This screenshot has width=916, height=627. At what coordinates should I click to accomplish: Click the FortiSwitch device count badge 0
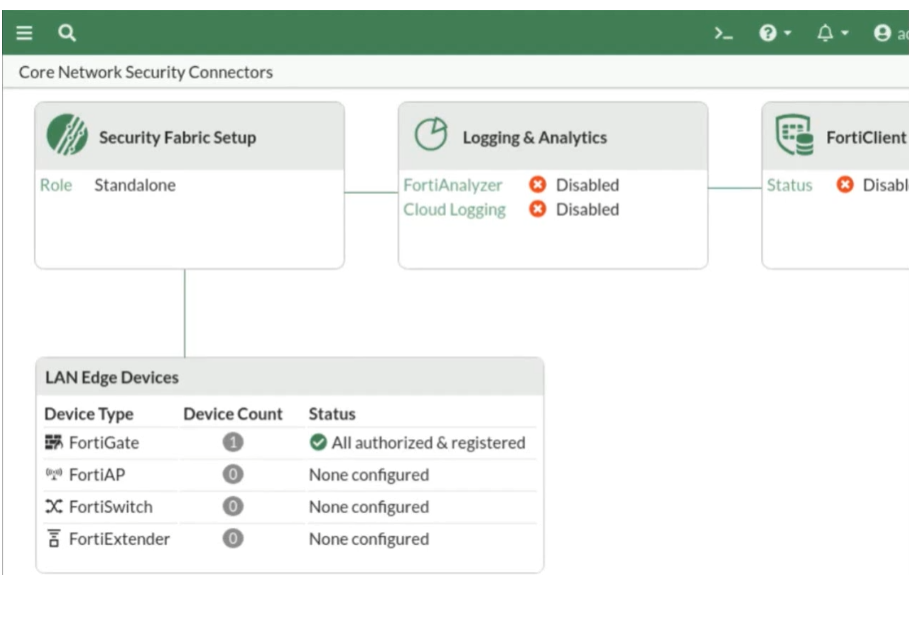(233, 506)
